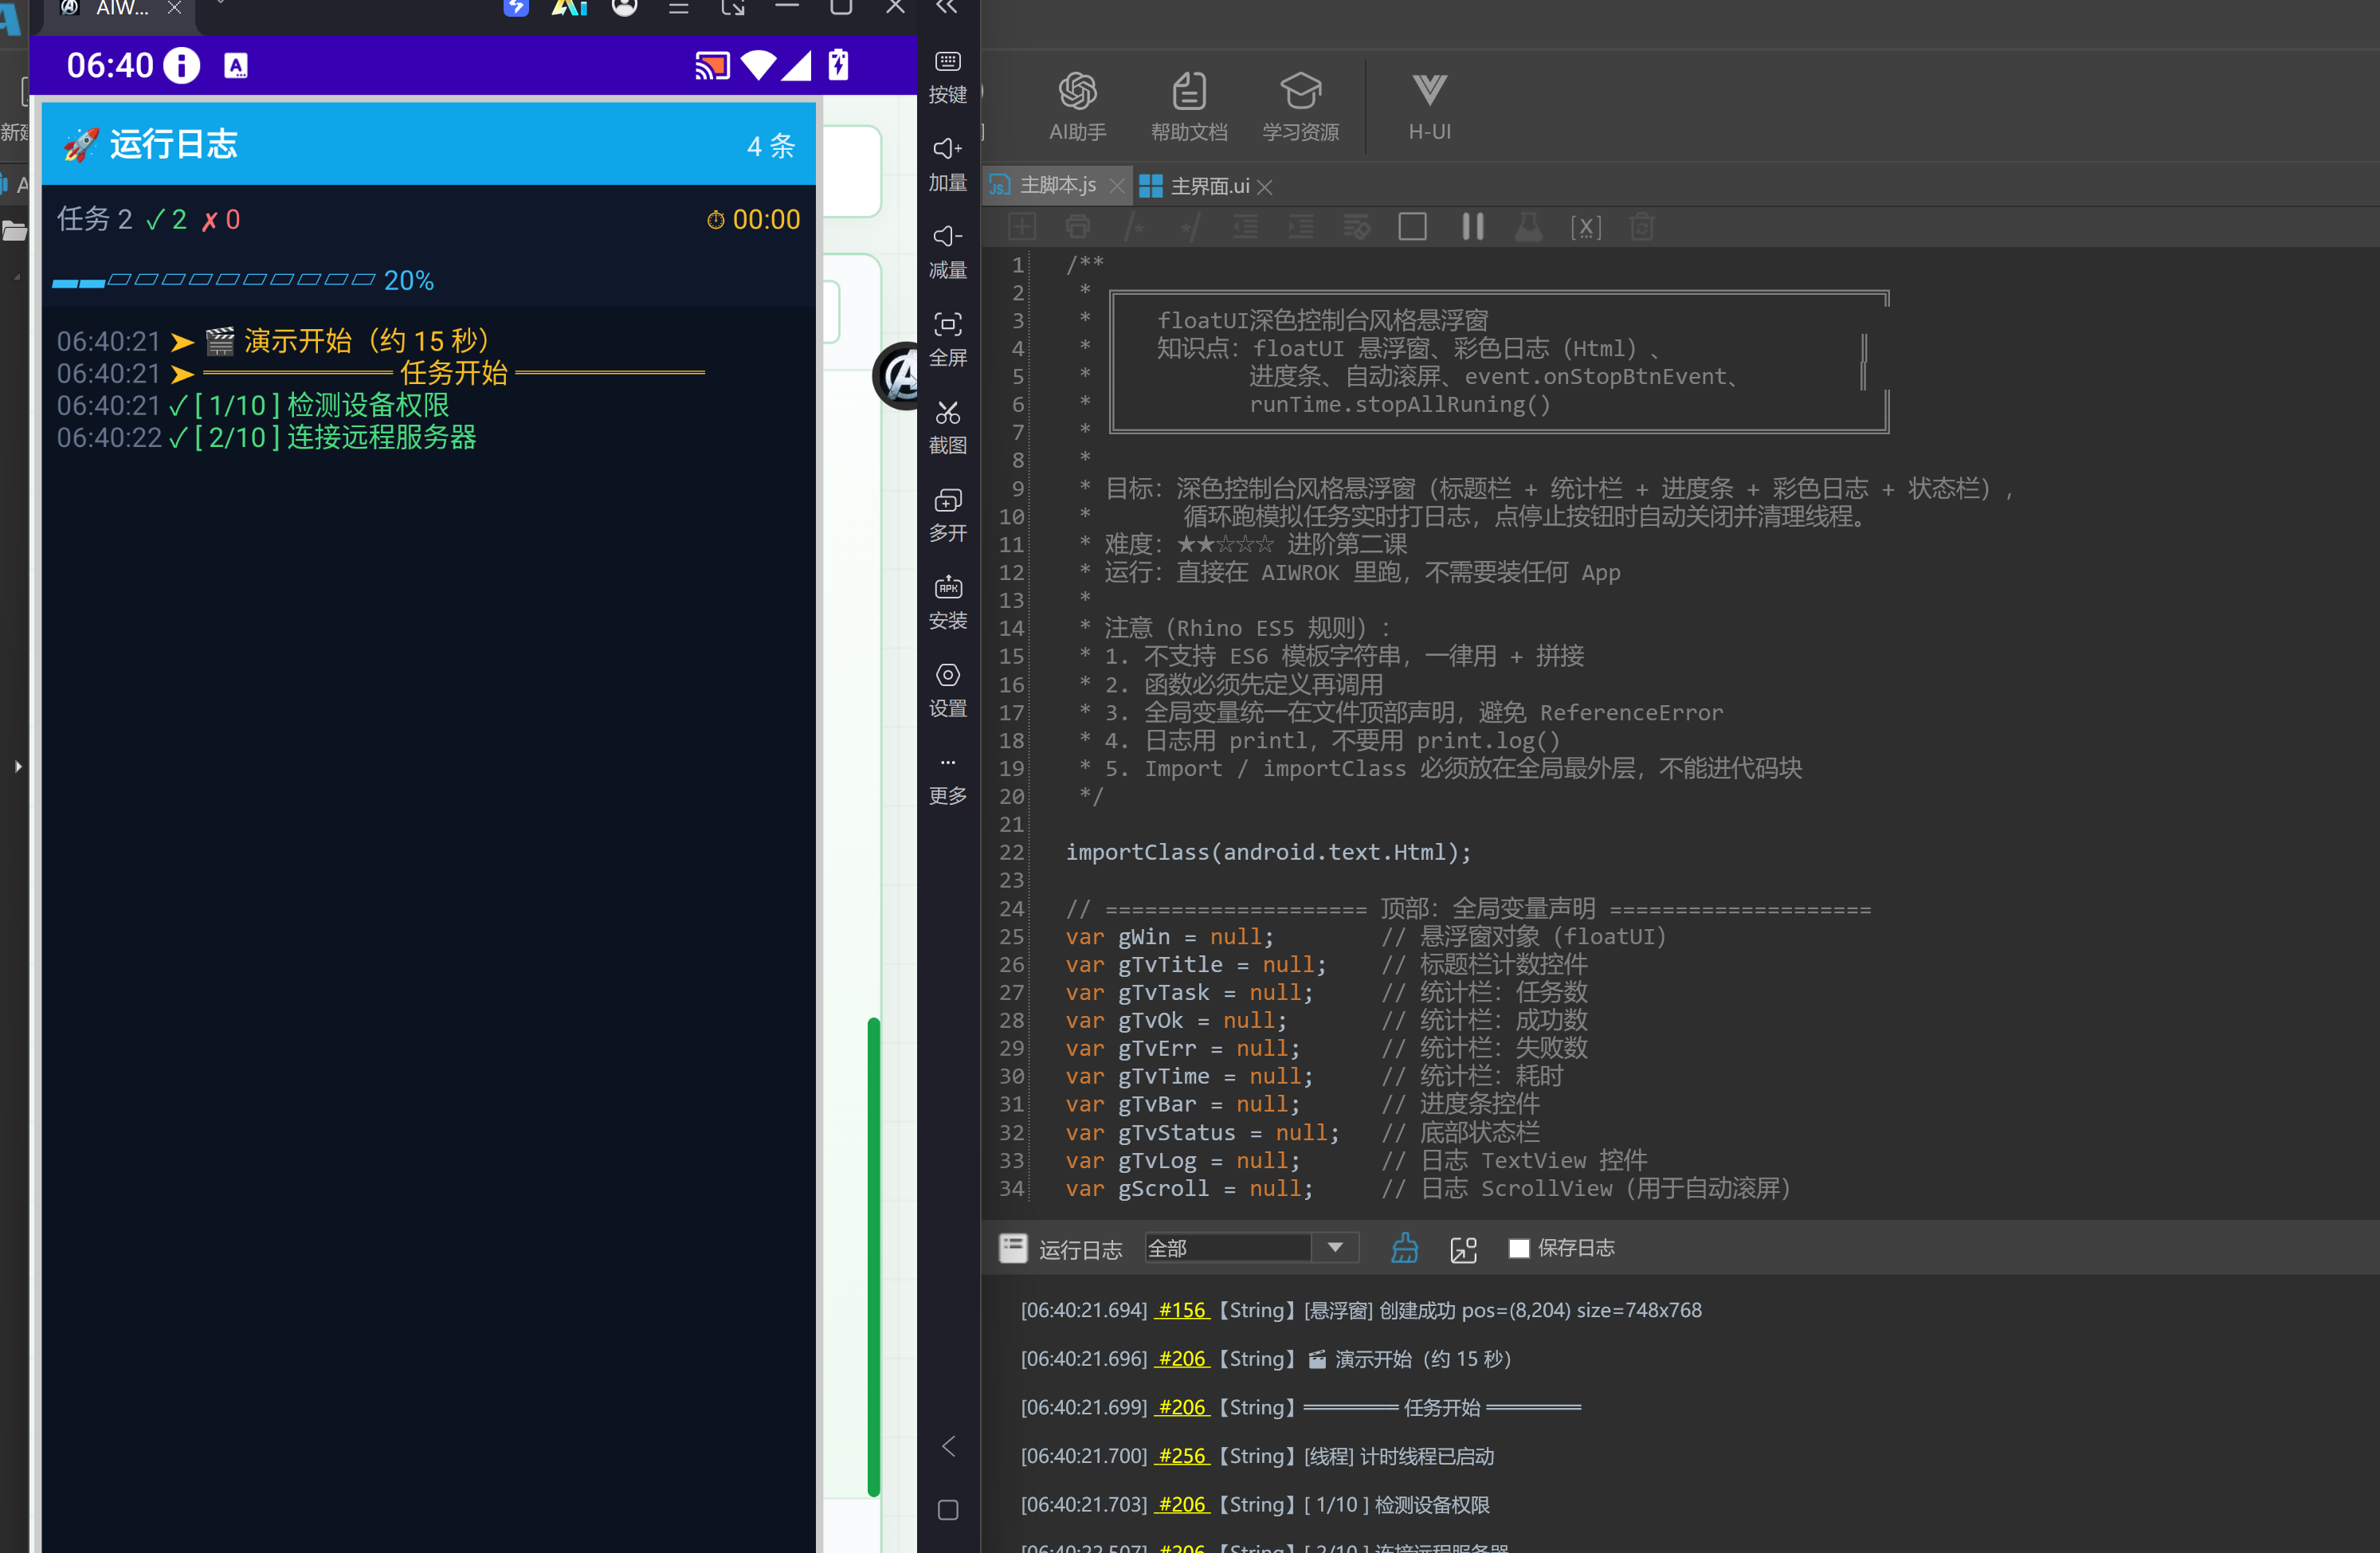Open emulator 设置 settings
Screen dimensions: 2380x1553
point(947,690)
